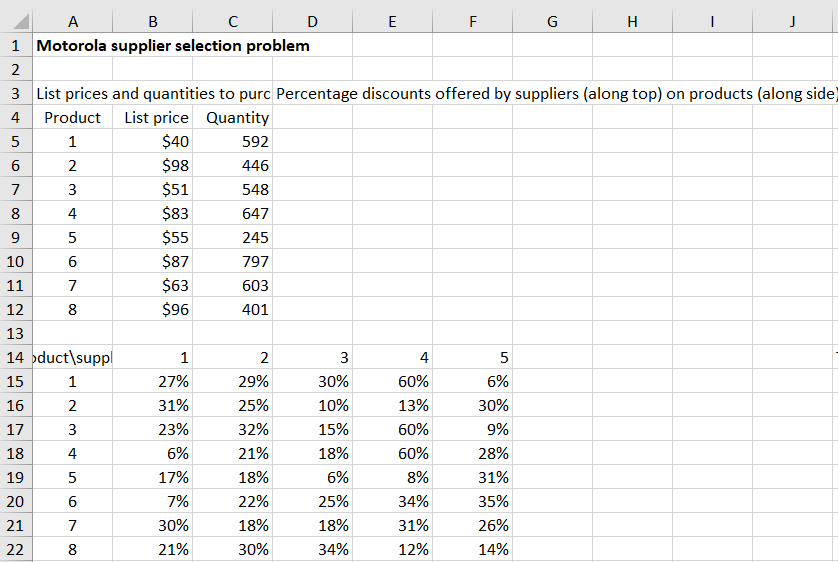Select the 13% discount cell
Viewport: 838px width, 562px height.
[392, 405]
